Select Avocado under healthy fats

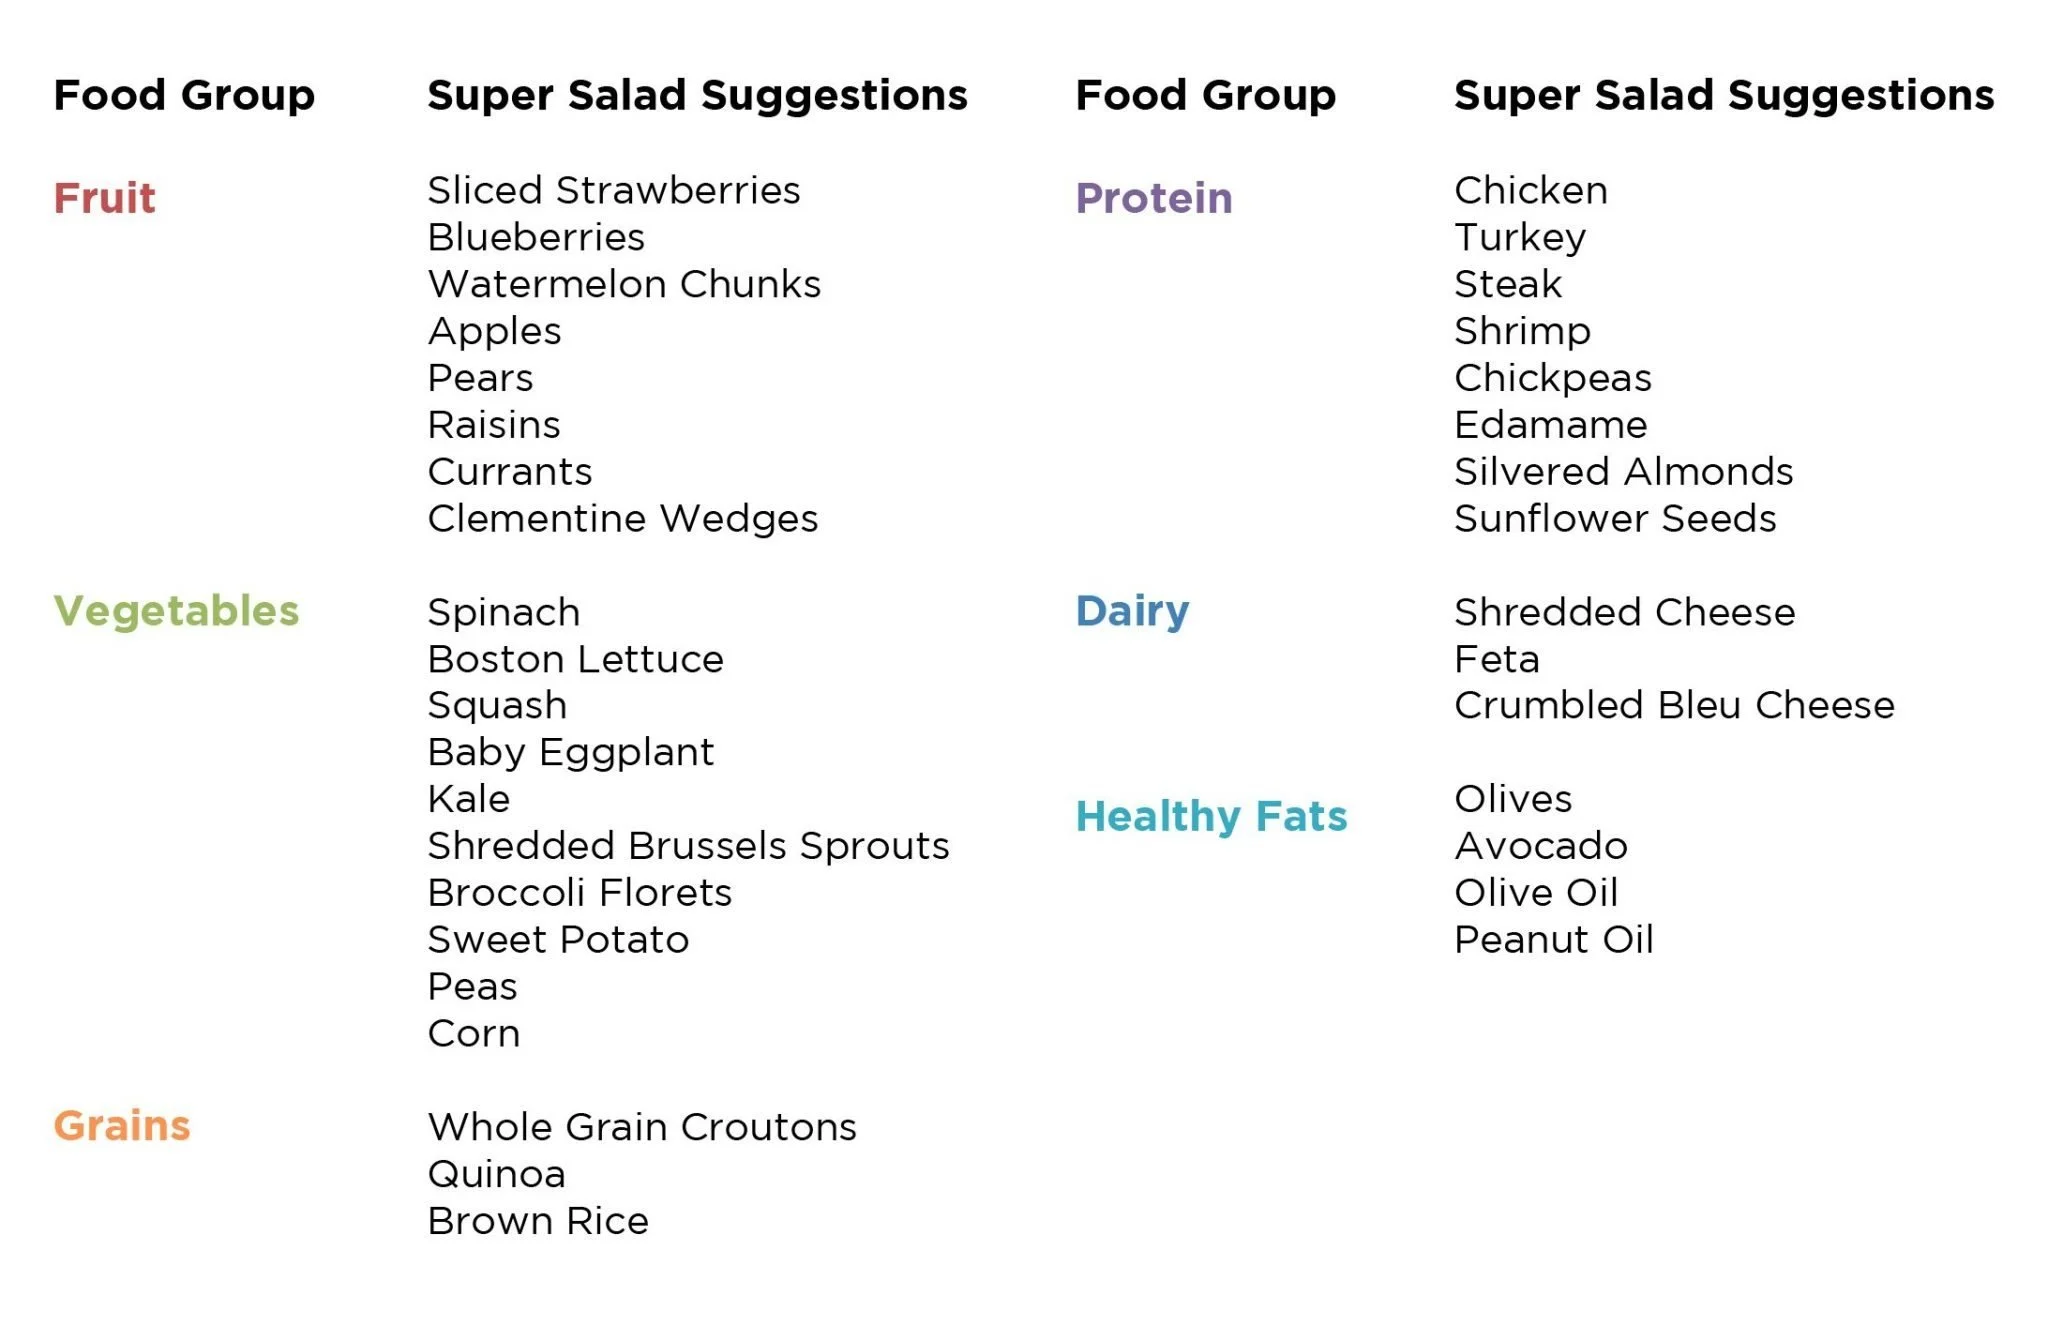click(x=1541, y=846)
